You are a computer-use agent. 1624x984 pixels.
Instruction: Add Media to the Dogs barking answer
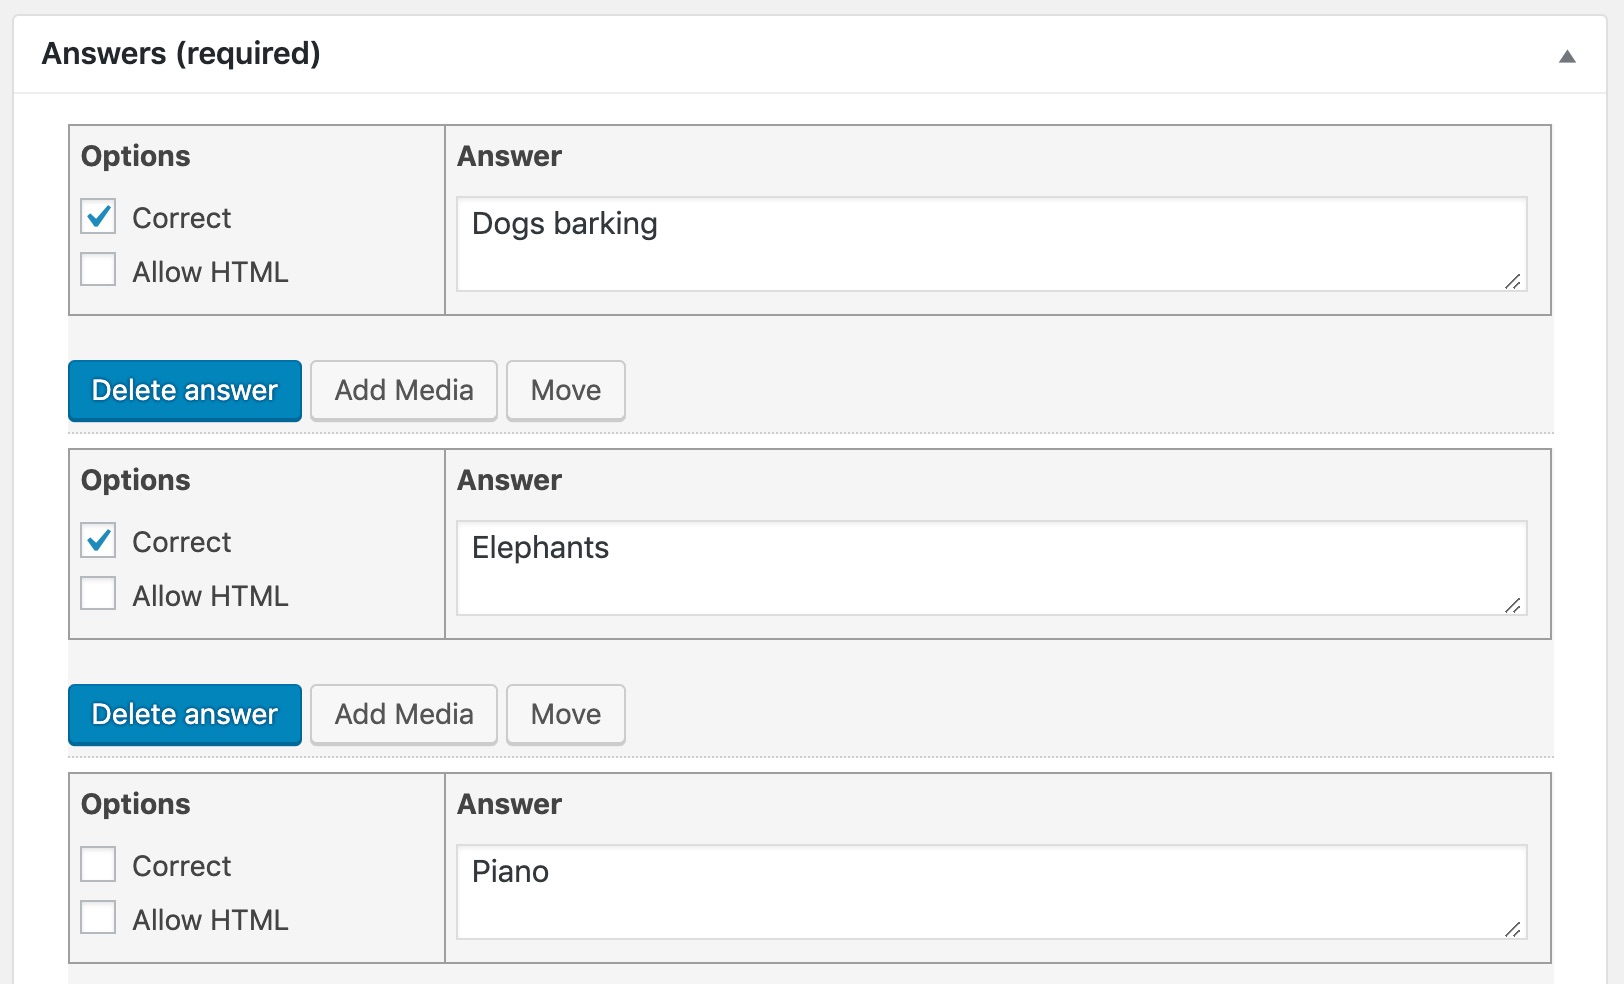point(403,390)
